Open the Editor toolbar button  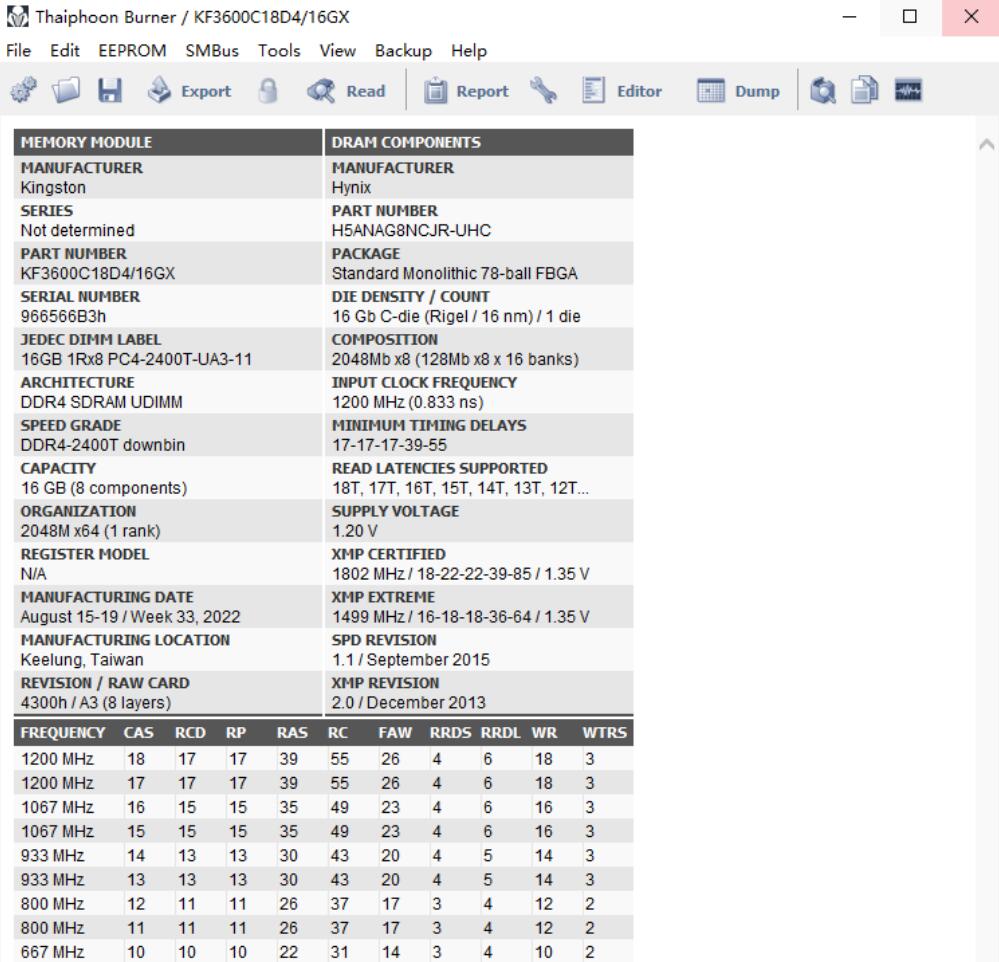point(622,91)
